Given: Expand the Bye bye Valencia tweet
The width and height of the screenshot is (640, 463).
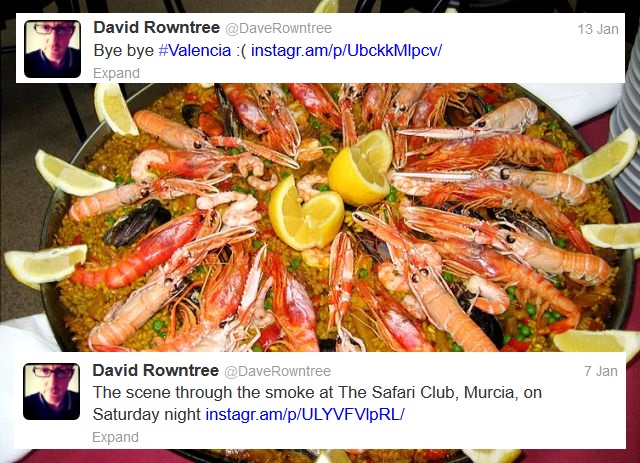Looking at the screenshot, I should [x=116, y=73].
